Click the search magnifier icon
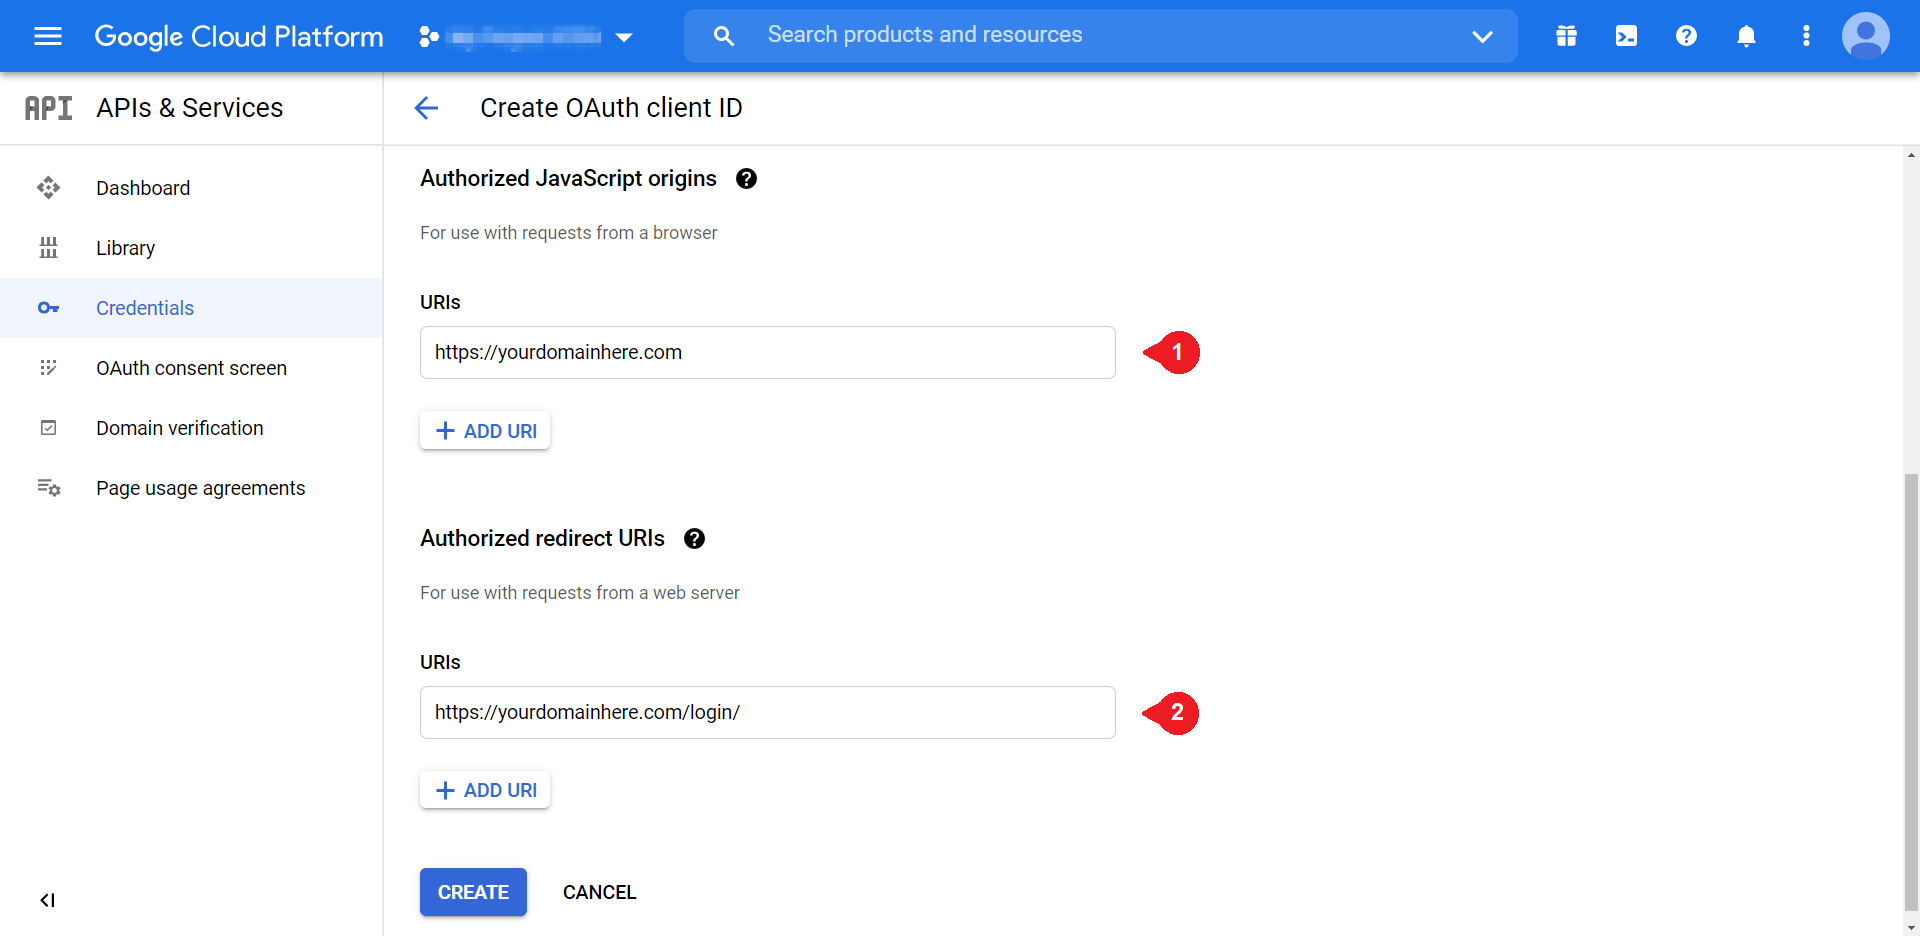The height and width of the screenshot is (936, 1920). tap(724, 34)
